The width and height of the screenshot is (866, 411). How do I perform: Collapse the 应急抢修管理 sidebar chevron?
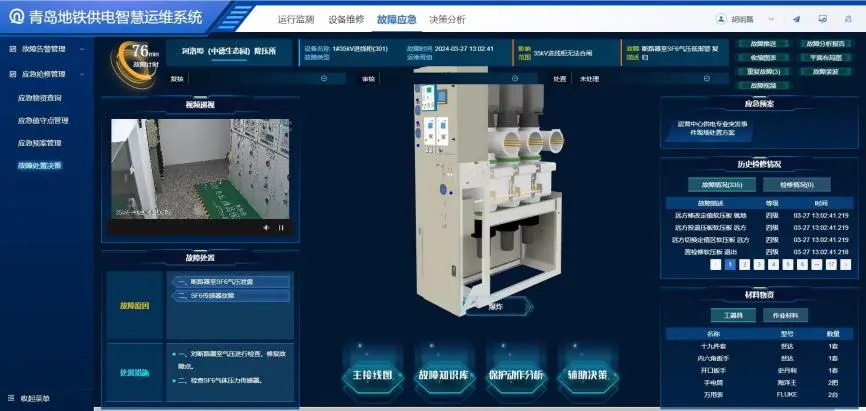pos(82,74)
